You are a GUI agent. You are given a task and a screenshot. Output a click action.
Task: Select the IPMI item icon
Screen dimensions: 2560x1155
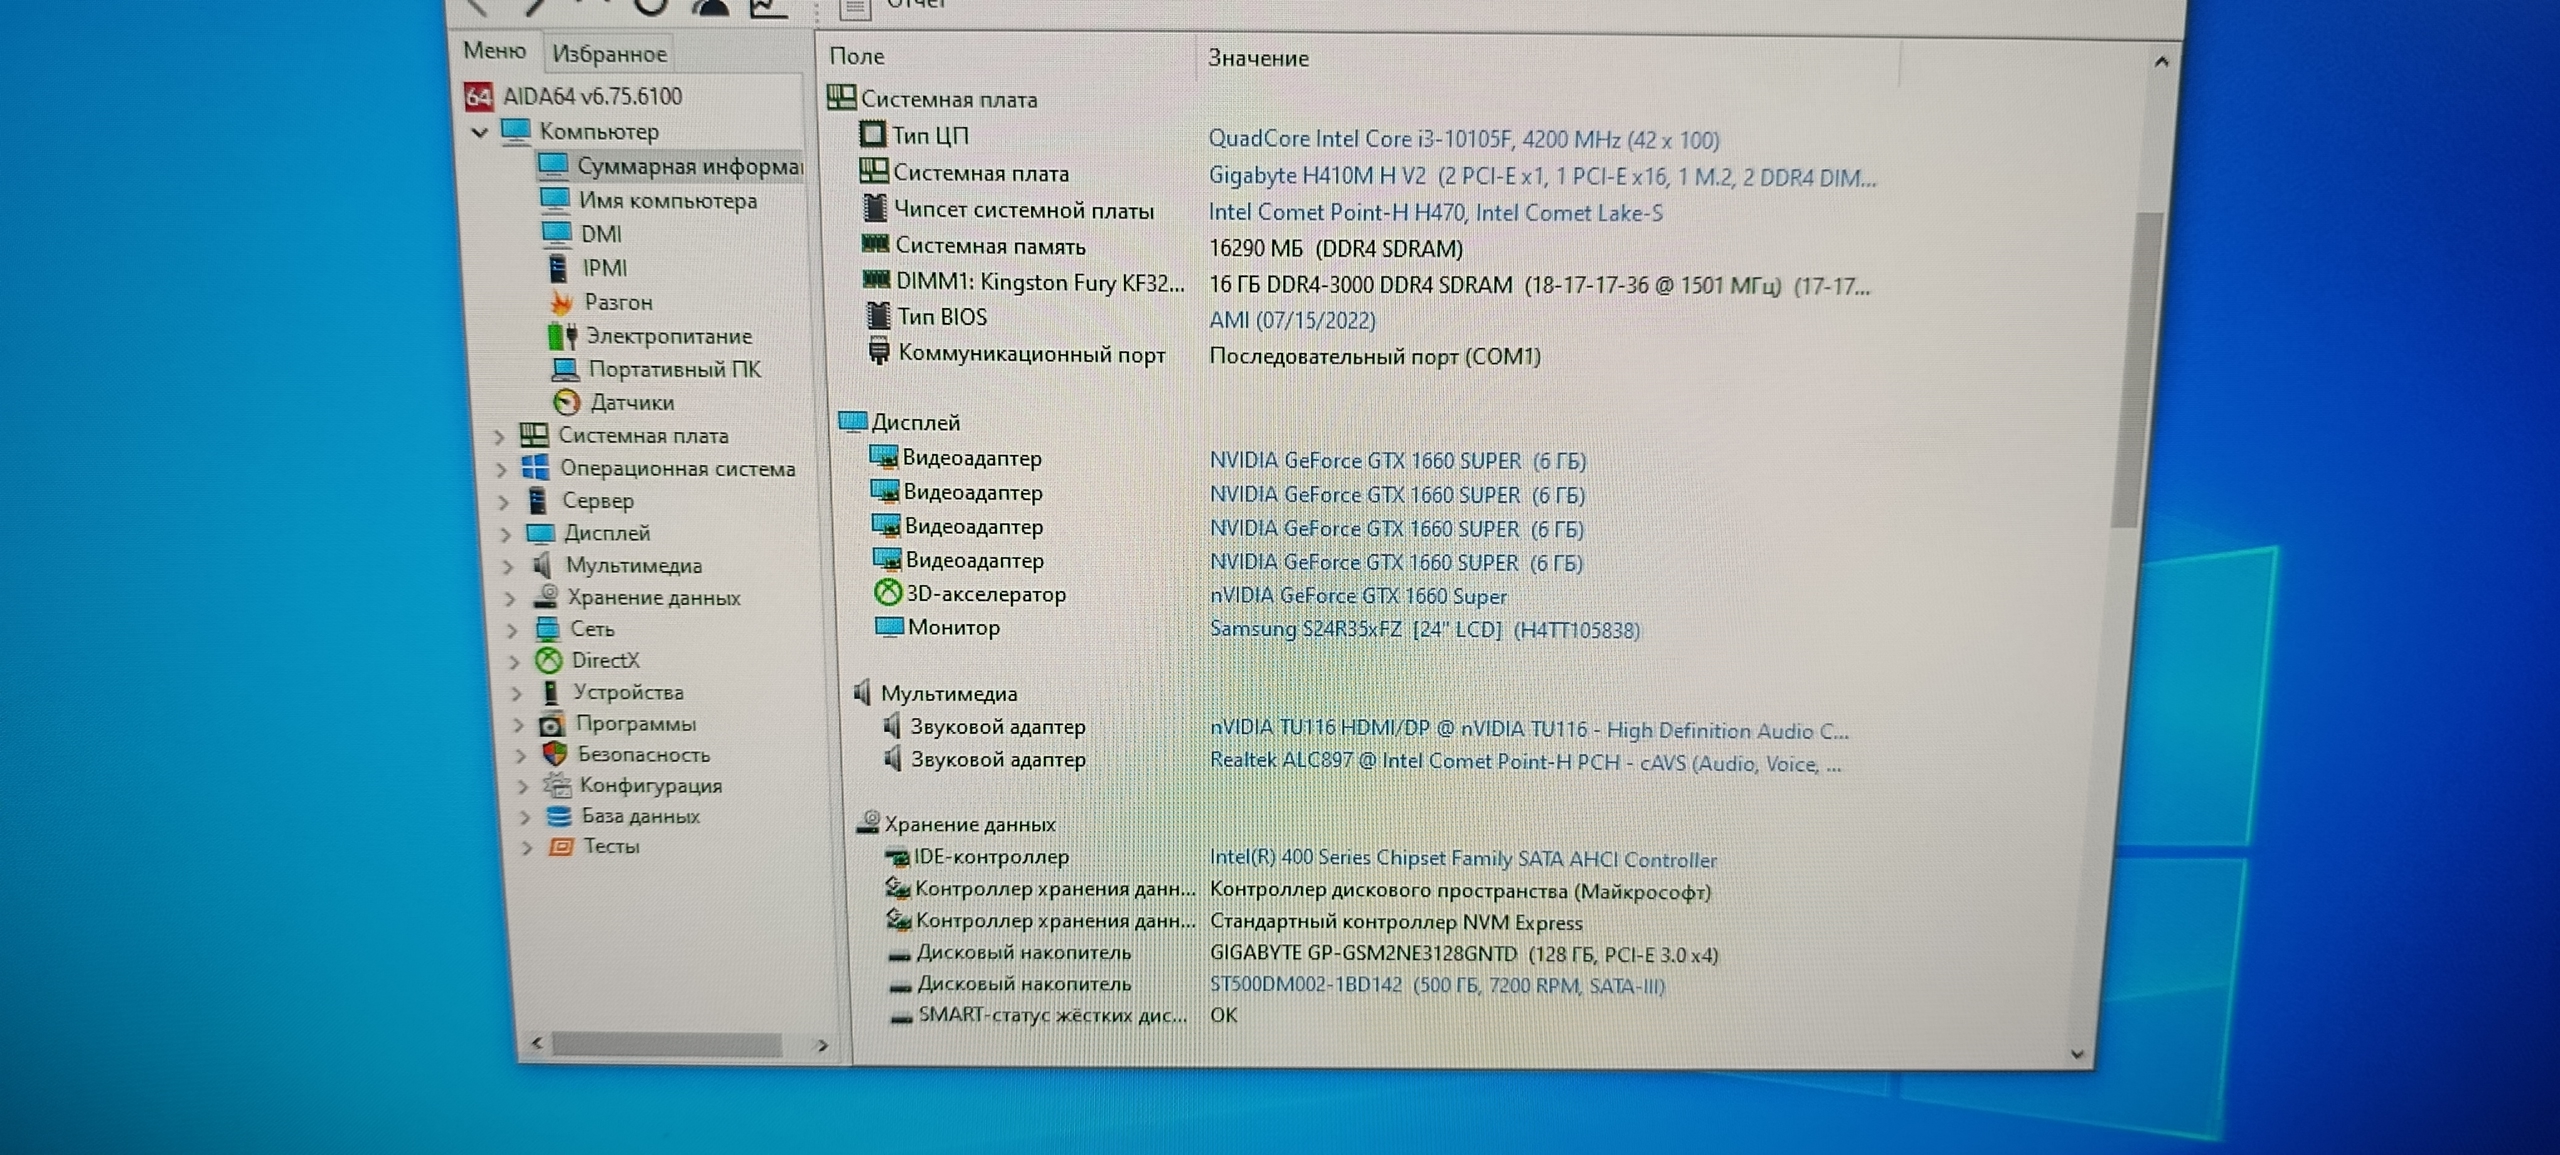558,267
